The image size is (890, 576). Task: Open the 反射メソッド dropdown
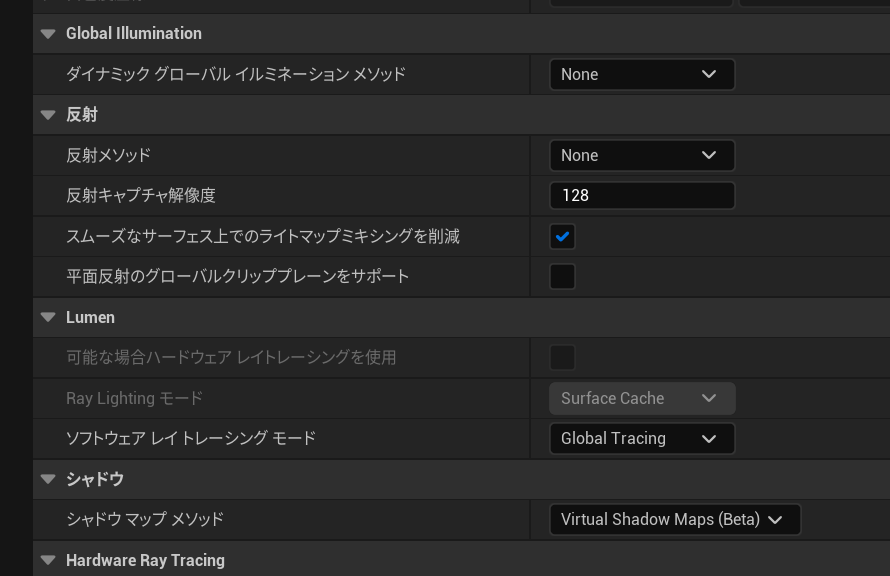(642, 155)
